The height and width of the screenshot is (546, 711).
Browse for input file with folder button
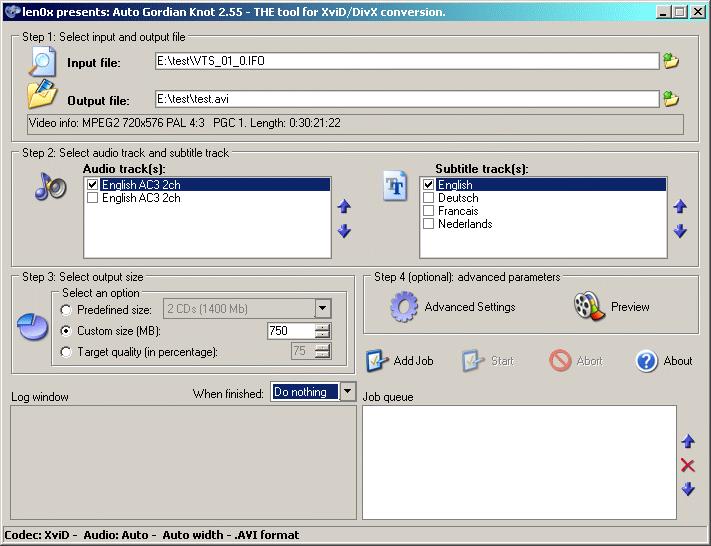click(x=671, y=61)
